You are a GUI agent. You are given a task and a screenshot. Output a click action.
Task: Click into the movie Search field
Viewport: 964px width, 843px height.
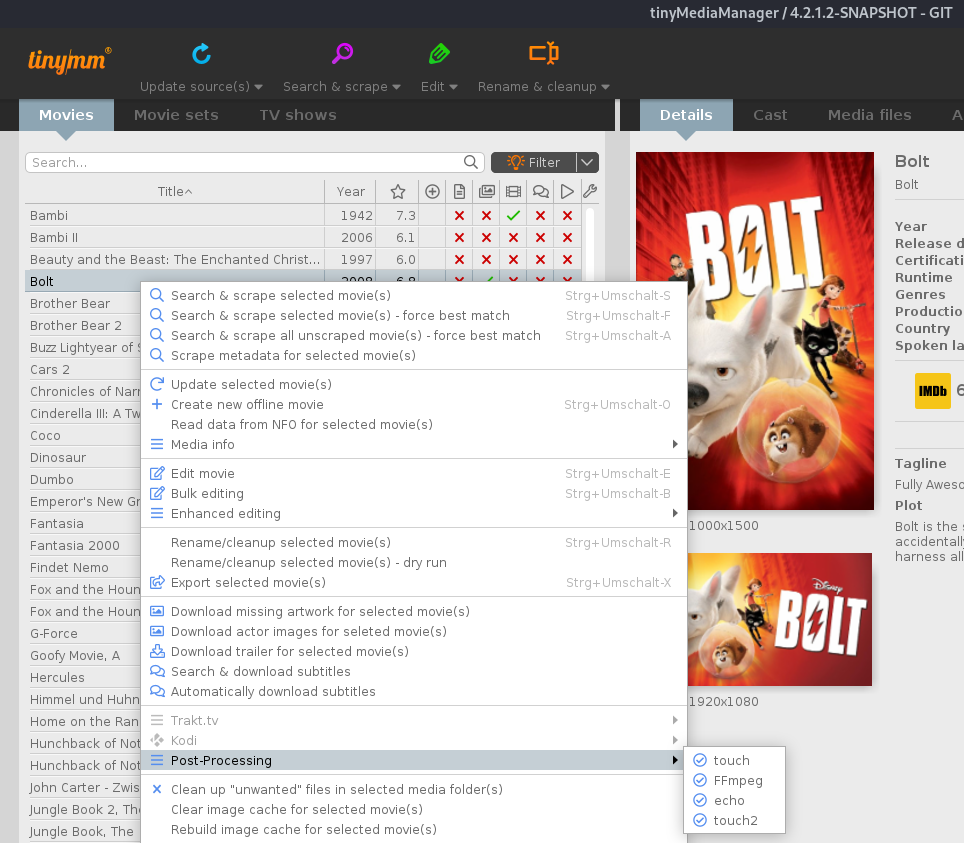(245, 162)
